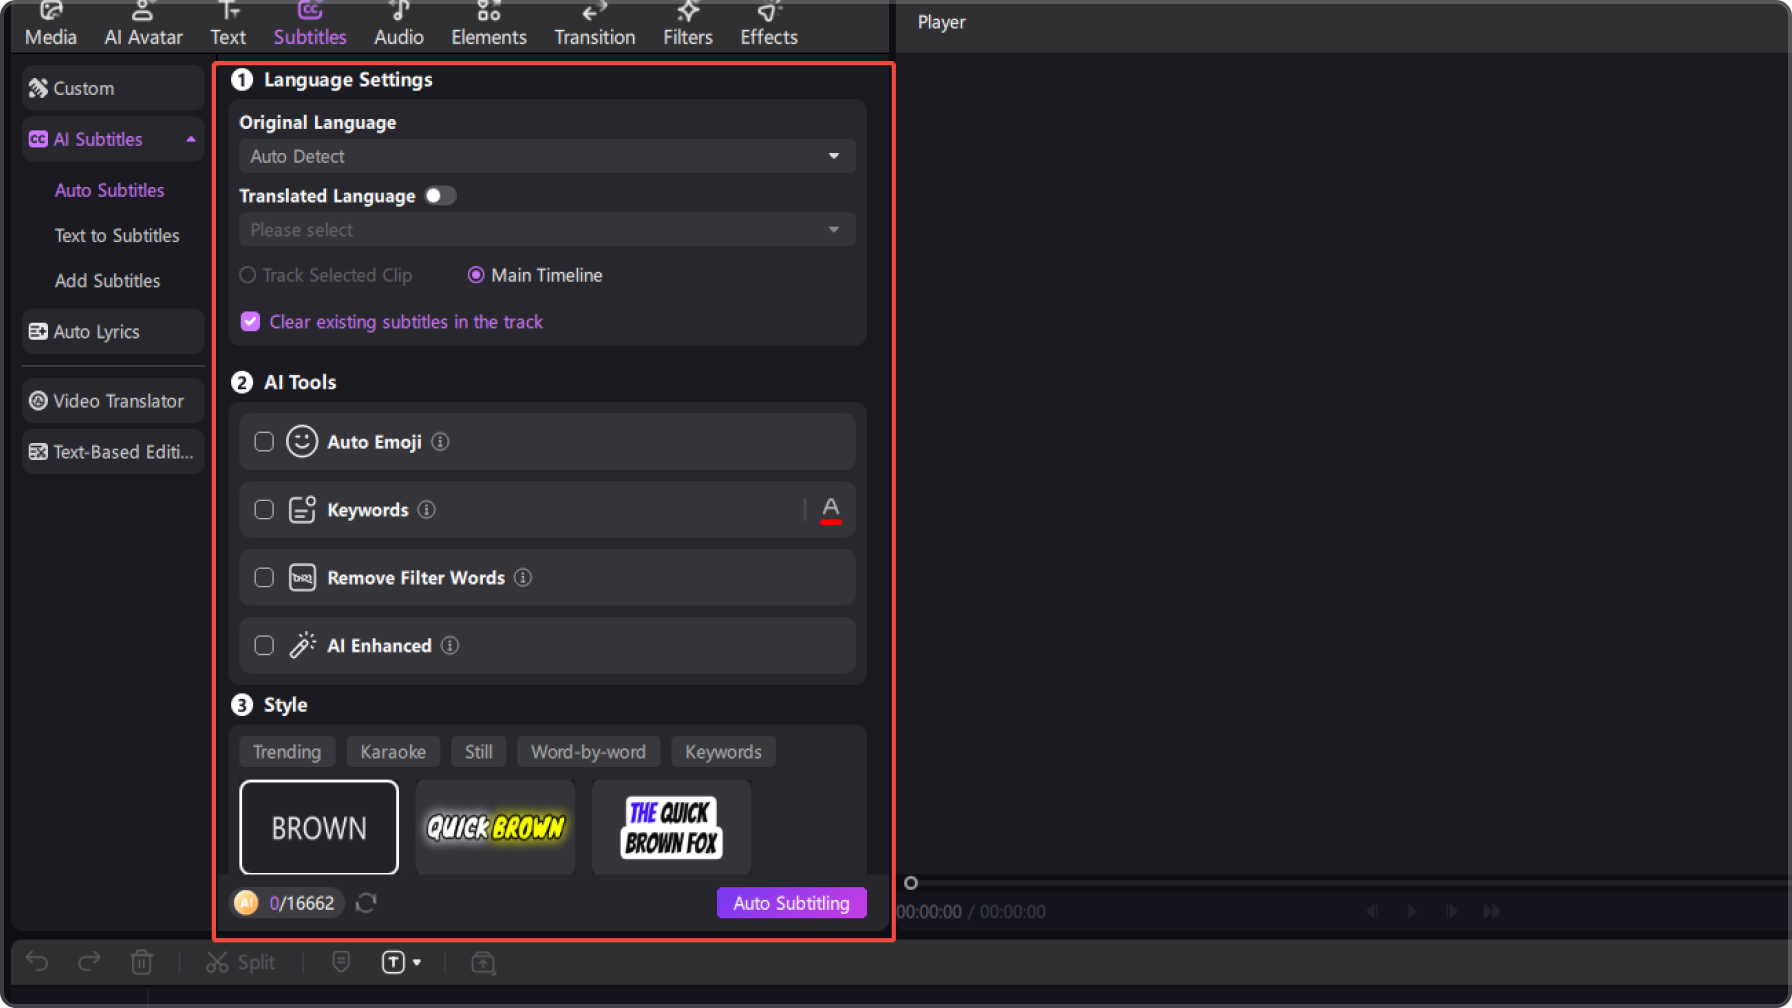Click the next frame icon in Player
This screenshot has height=1008, width=1792.
[x=1451, y=911]
